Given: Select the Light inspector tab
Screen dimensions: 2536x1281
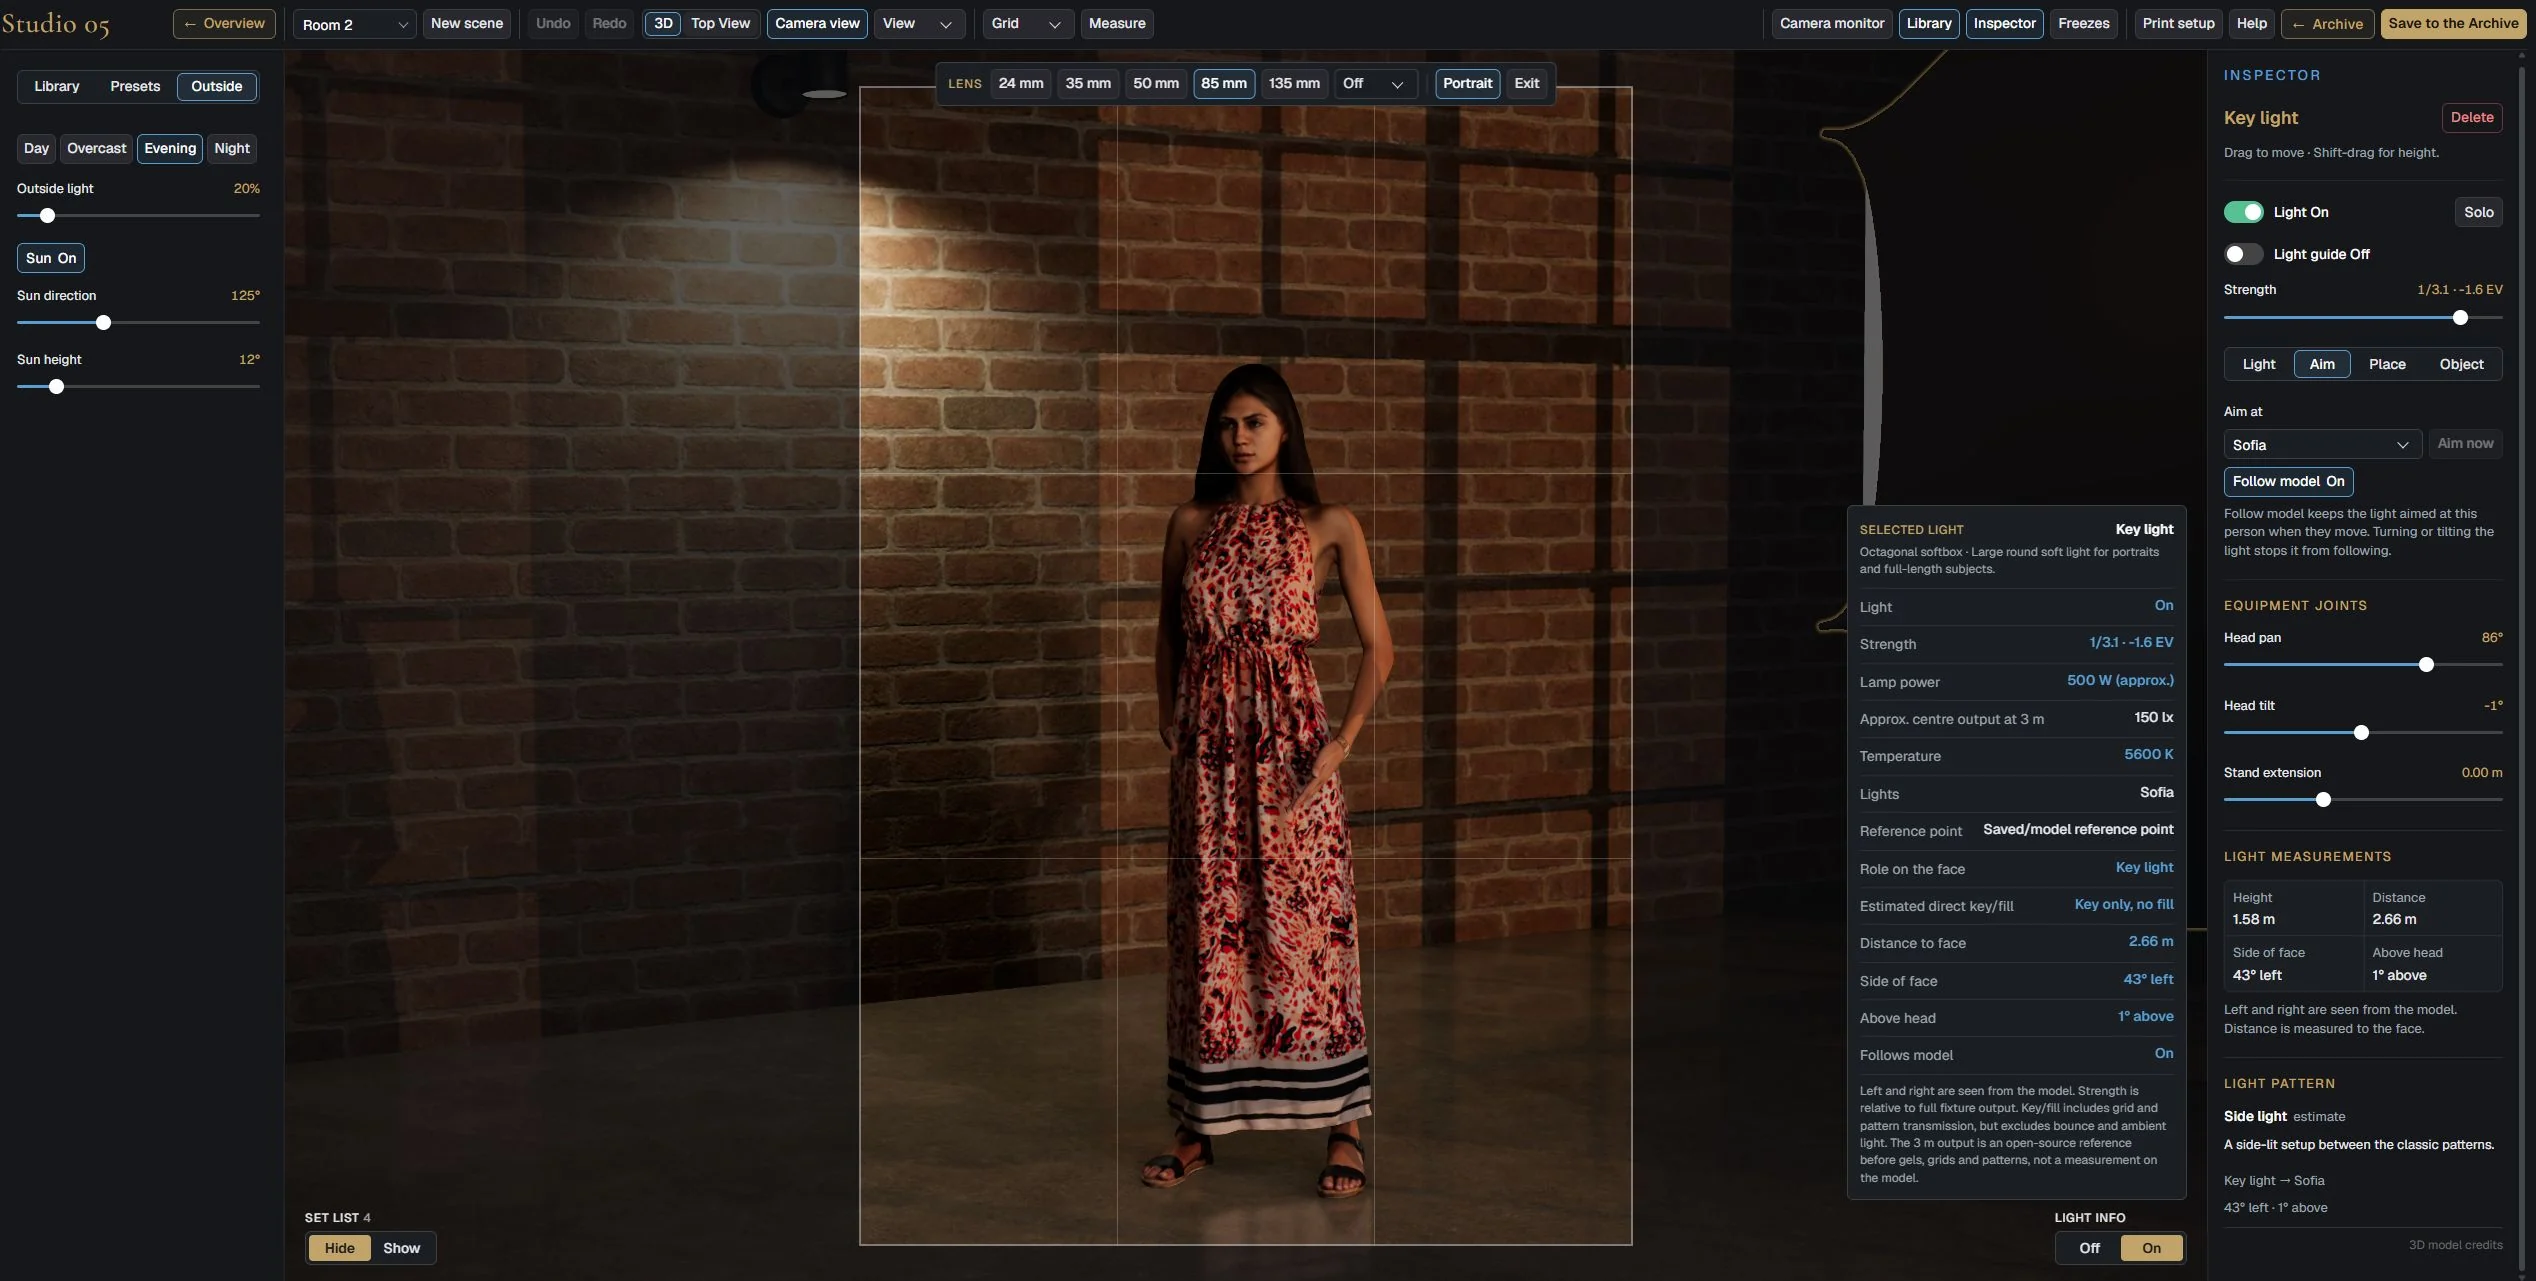Looking at the screenshot, I should (x=2258, y=364).
